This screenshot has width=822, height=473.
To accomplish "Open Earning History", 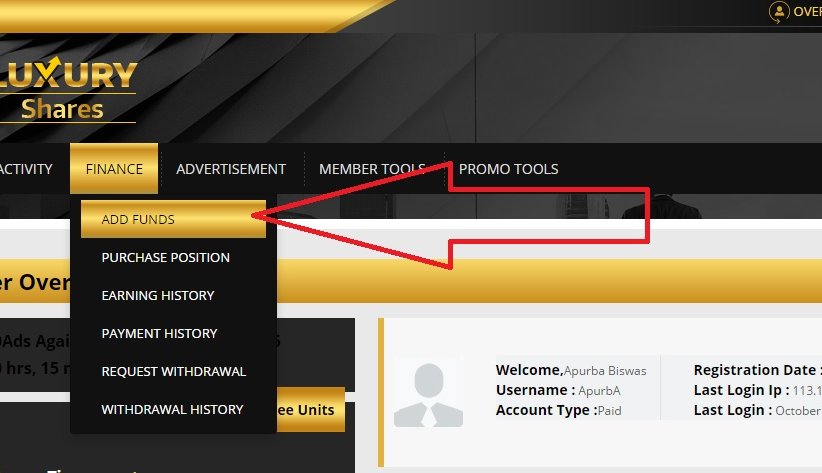I will [158, 295].
